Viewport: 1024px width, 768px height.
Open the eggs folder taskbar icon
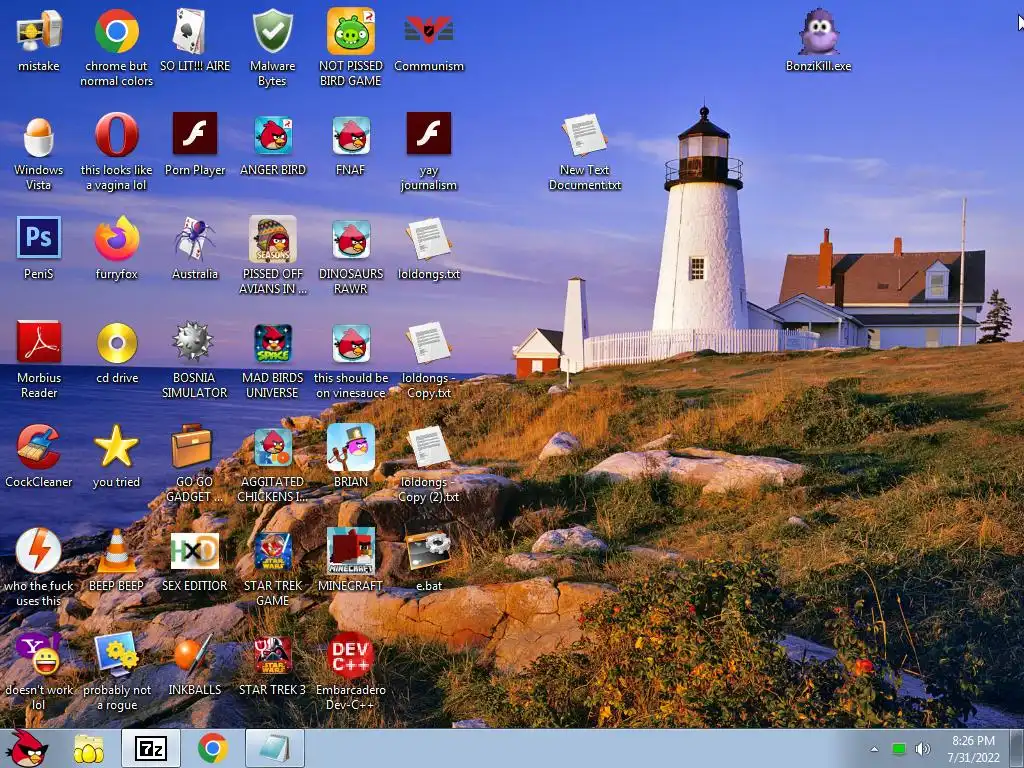(89, 748)
